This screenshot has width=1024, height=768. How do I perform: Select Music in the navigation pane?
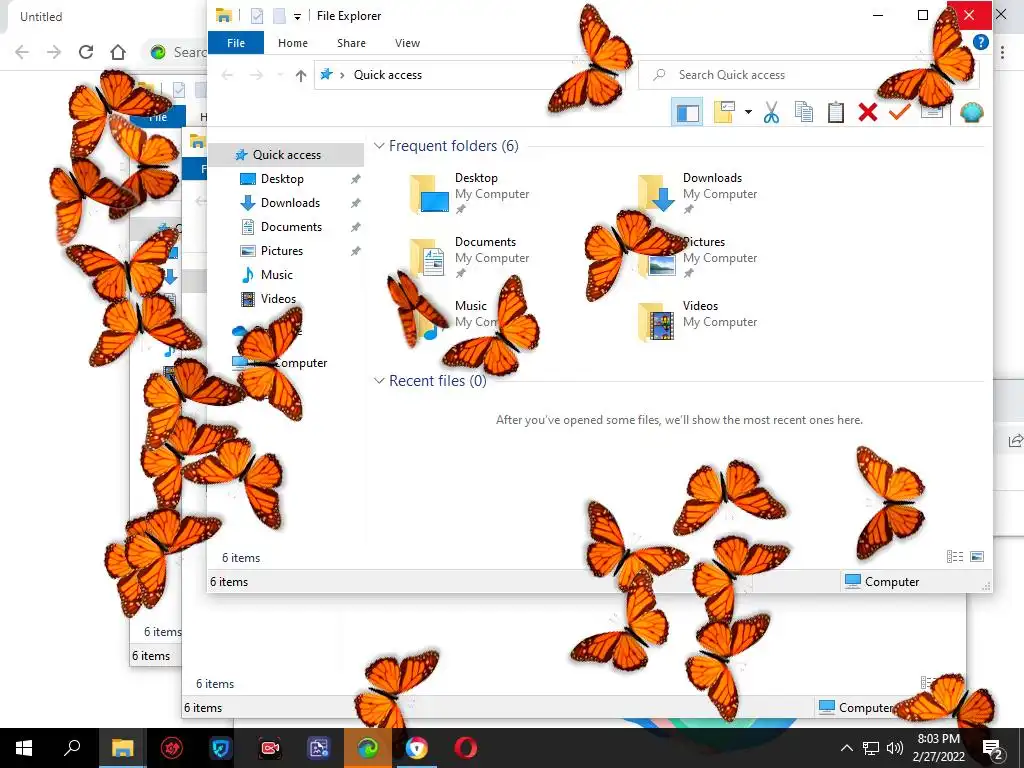pos(276,275)
